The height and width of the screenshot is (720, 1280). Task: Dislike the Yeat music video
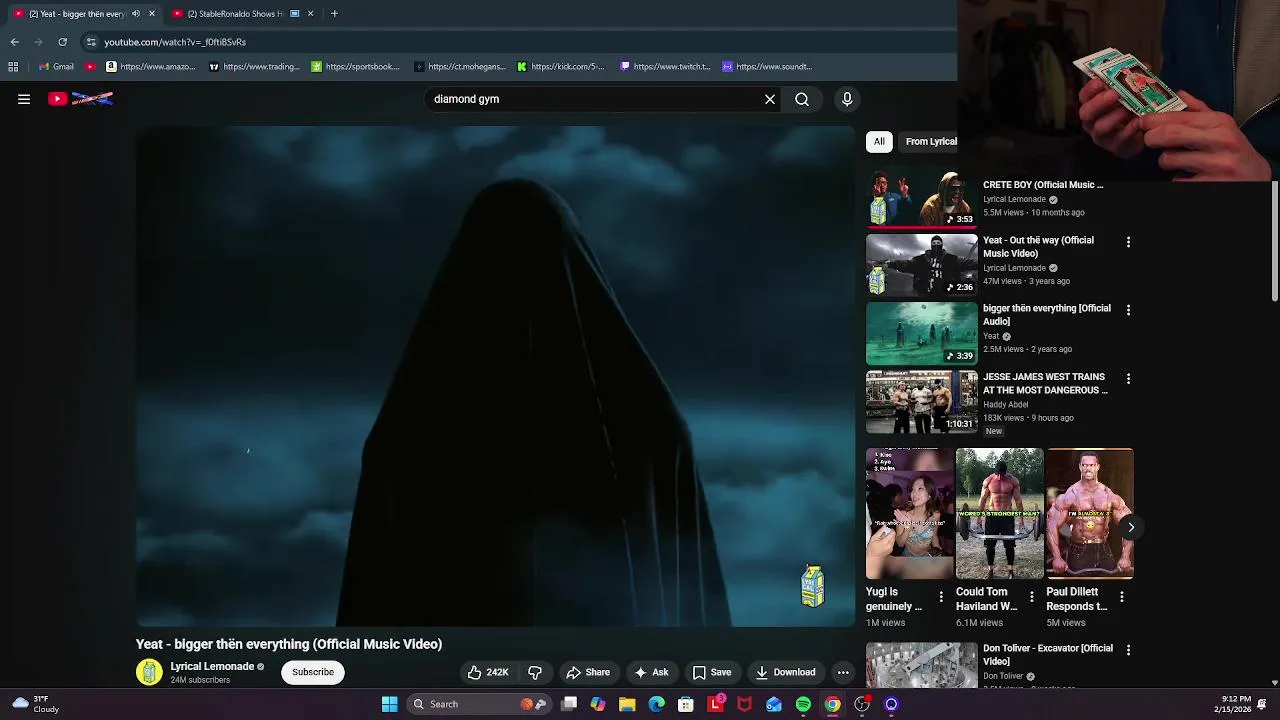coord(535,672)
